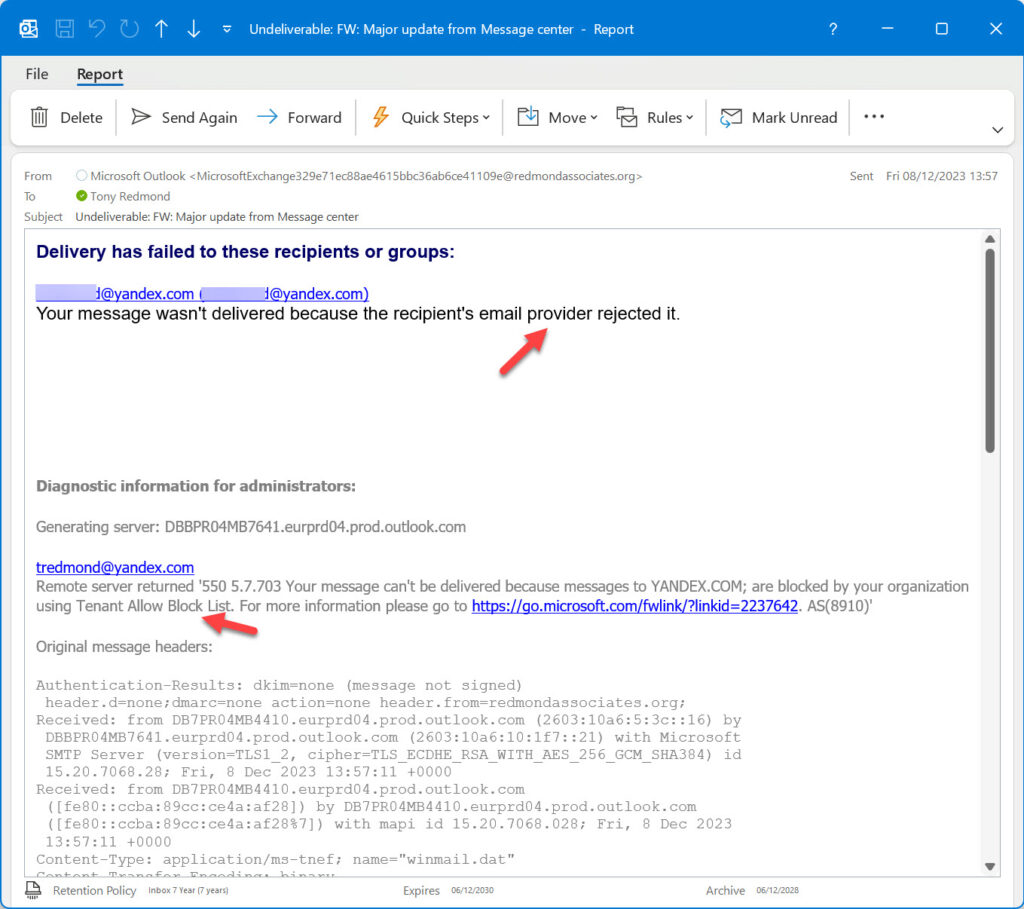
Task: Click the Subject line text
Action: pos(217,216)
